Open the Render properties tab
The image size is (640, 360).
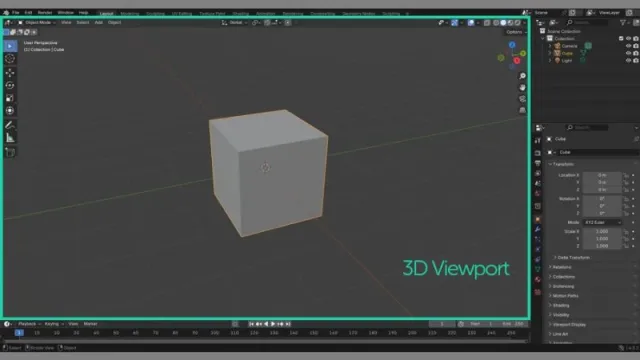[x=538, y=153]
